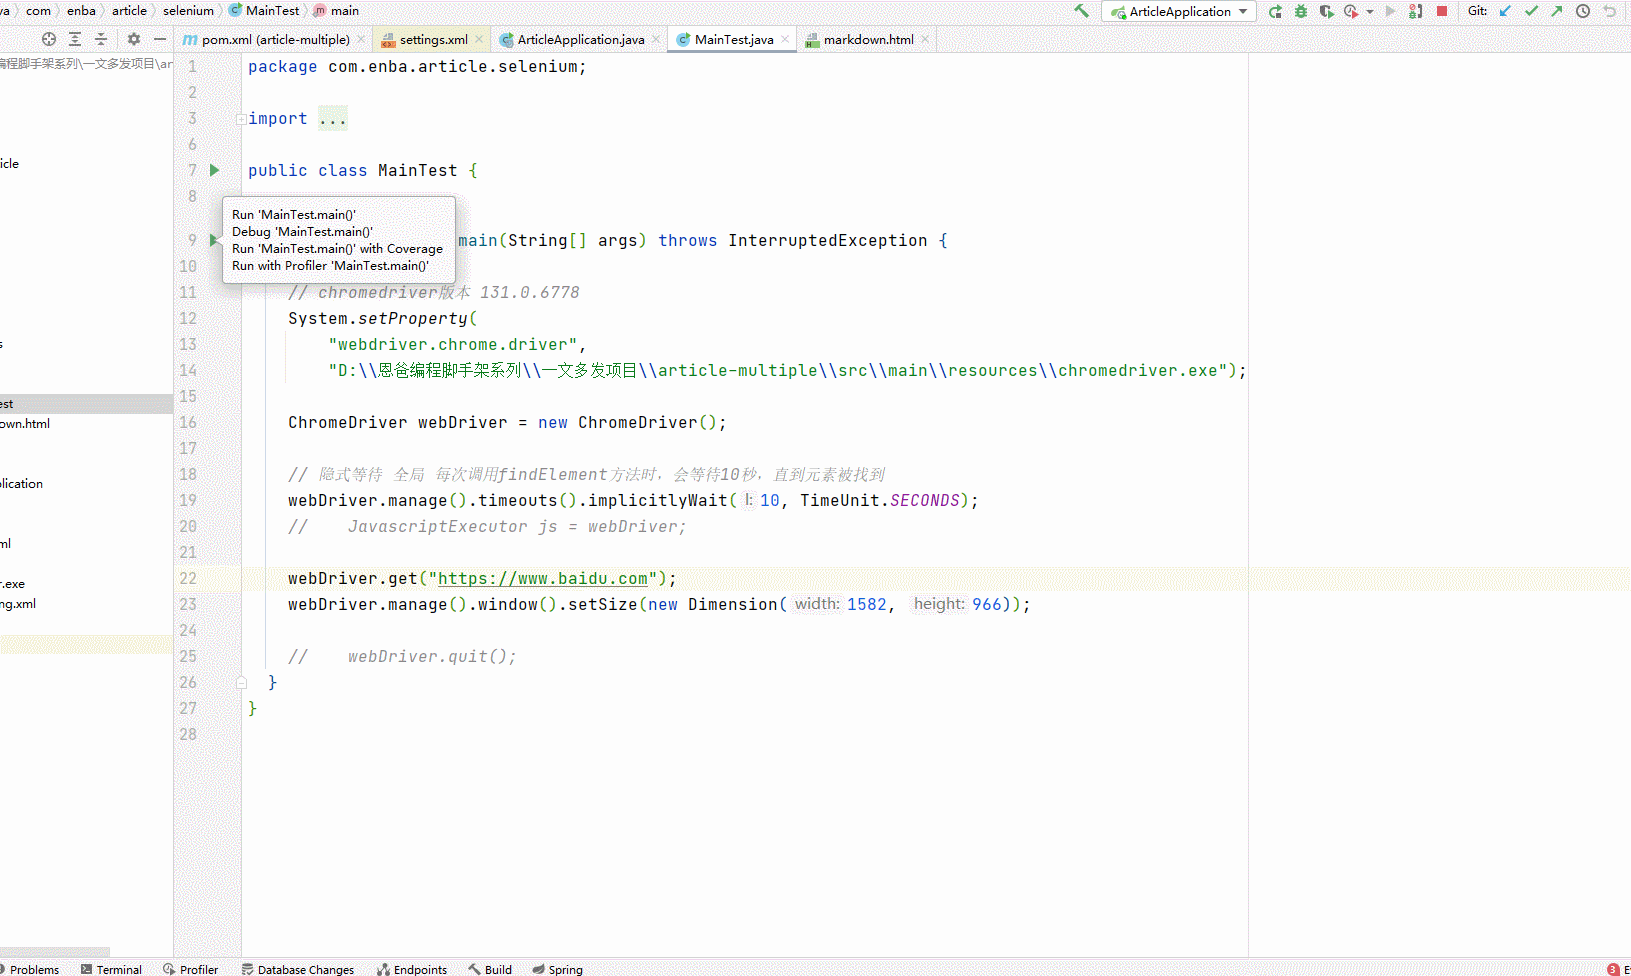The image size is (1631, 976).
Task: Push commits using the Git arrow icon
Action: [1556, 11]
